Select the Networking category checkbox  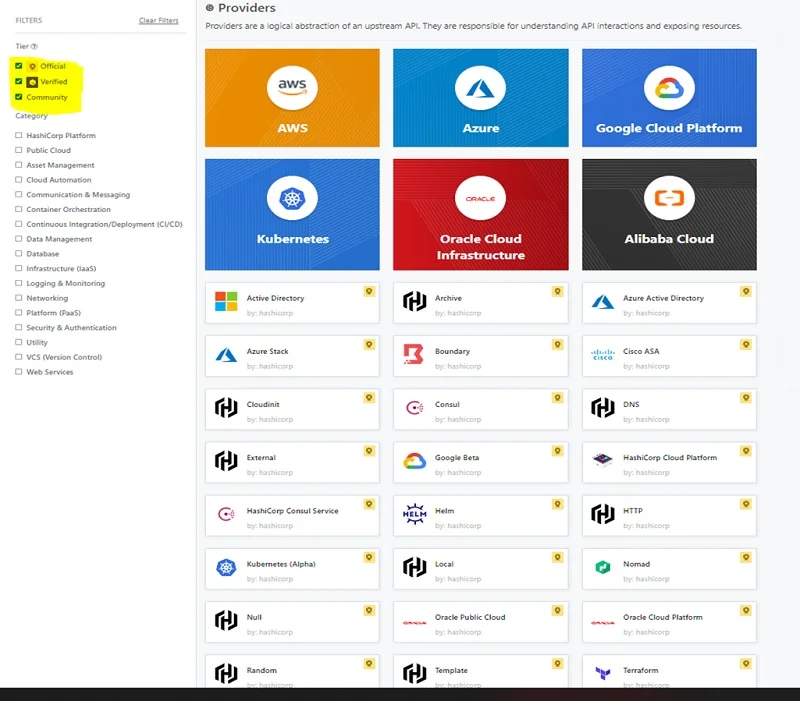(x=19, y=298)
